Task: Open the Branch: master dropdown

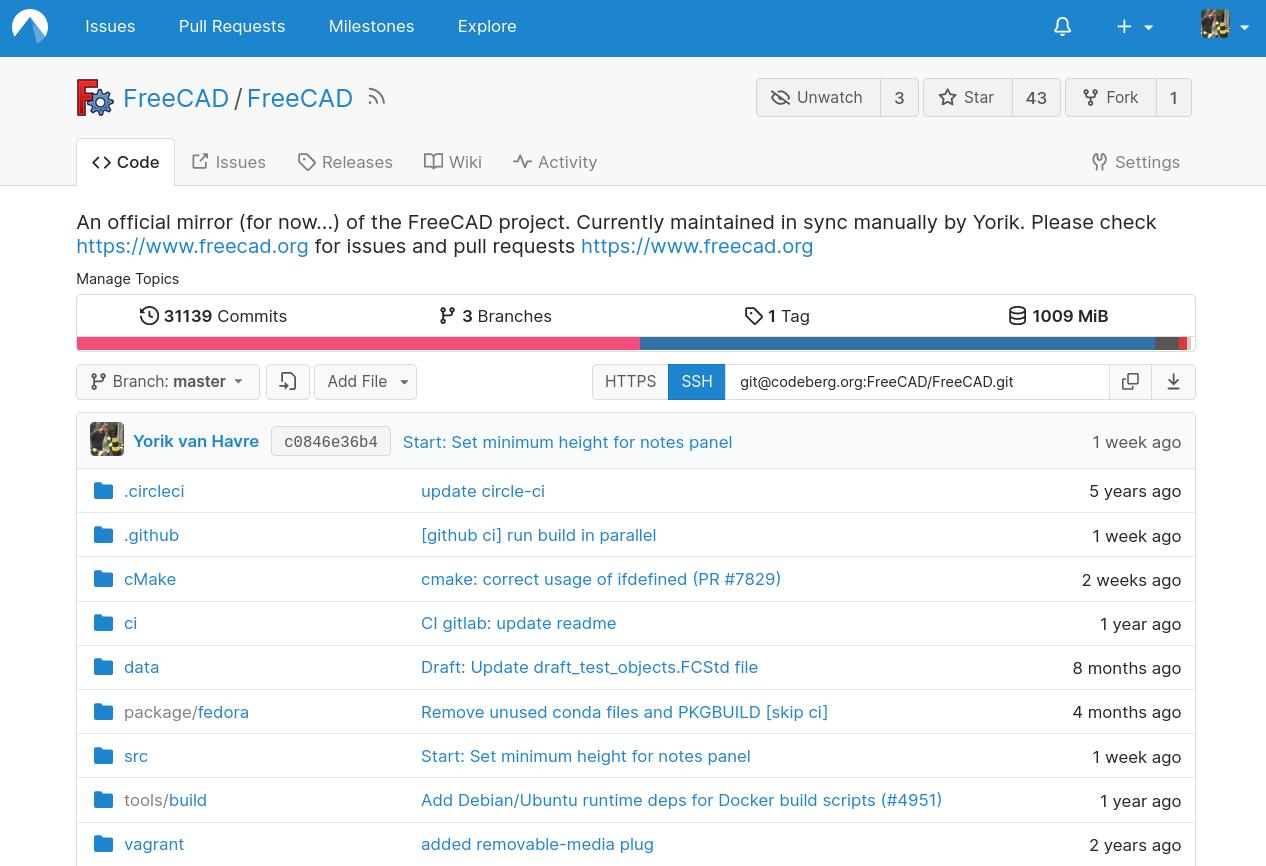Action: click(x=168, y=382)
